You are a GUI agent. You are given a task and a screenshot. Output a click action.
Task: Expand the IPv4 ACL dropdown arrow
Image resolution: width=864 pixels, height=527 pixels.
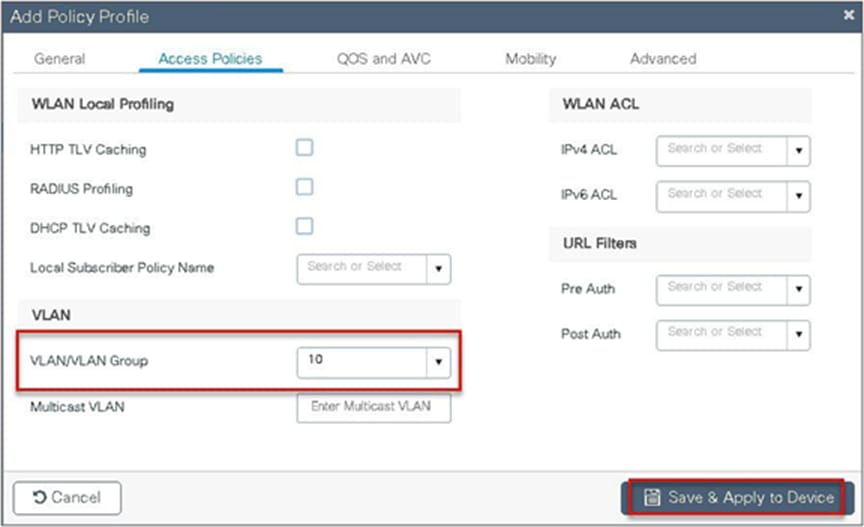tap(798, 150)
